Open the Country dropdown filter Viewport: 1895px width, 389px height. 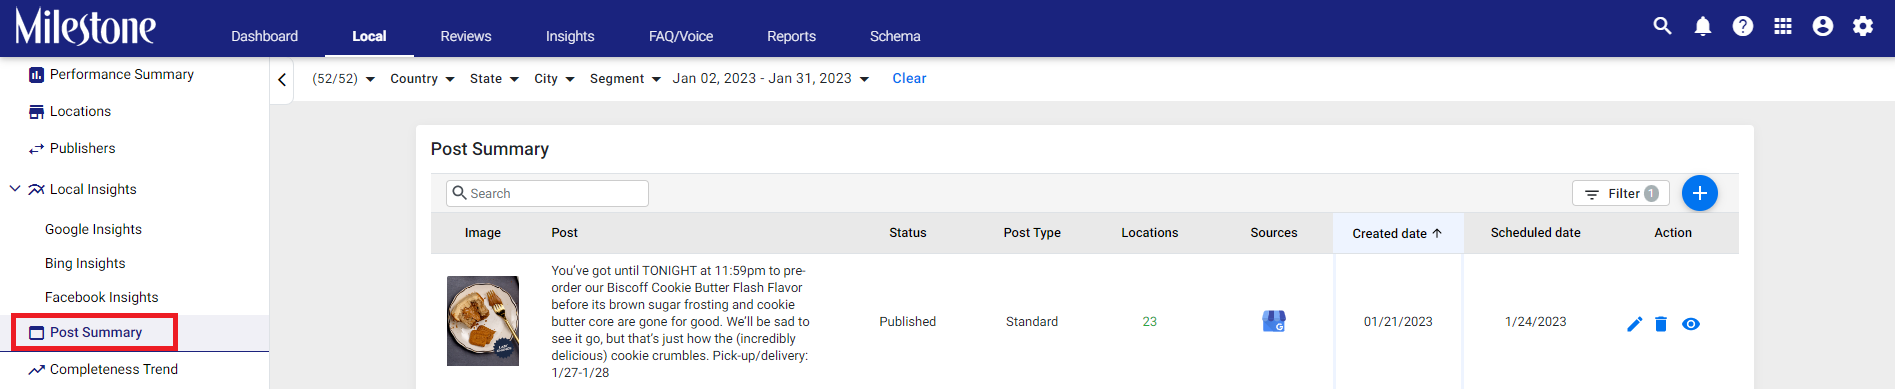422,79
